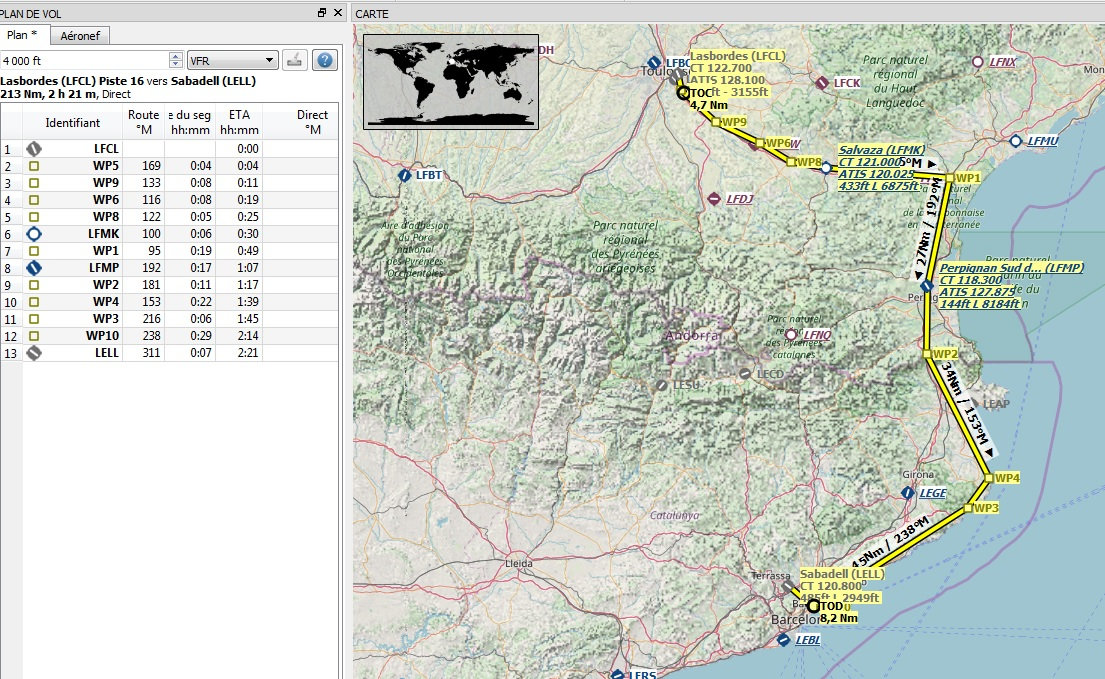Sort by the ETA column header
1105x679 pixels.
point(239,122)
